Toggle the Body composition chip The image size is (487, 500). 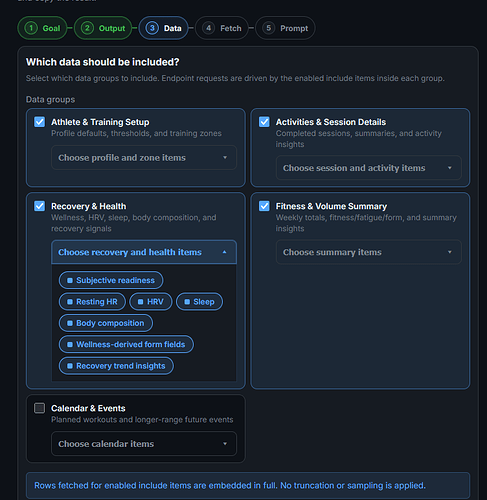coord(106,323)
